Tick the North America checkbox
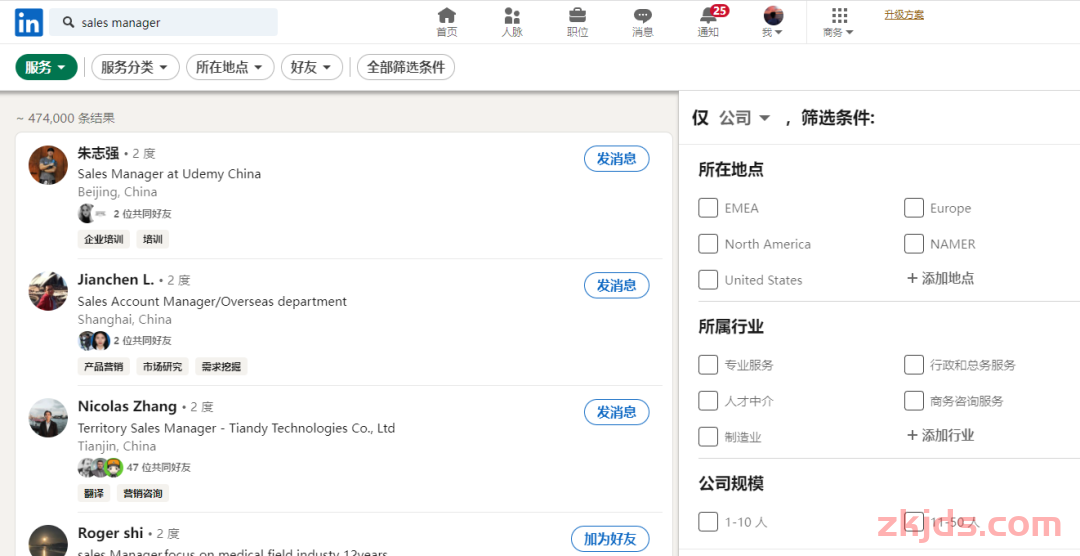1080x556 pixels. tap(708, 244)
